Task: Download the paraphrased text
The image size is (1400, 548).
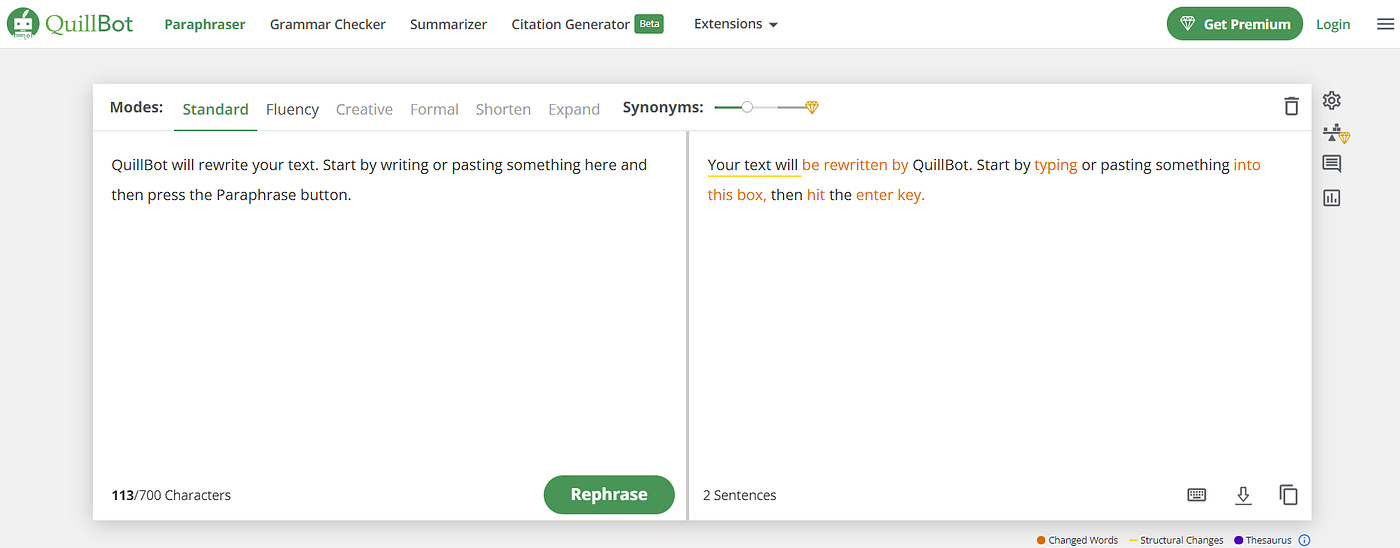Action: [x=1243, y=495]
